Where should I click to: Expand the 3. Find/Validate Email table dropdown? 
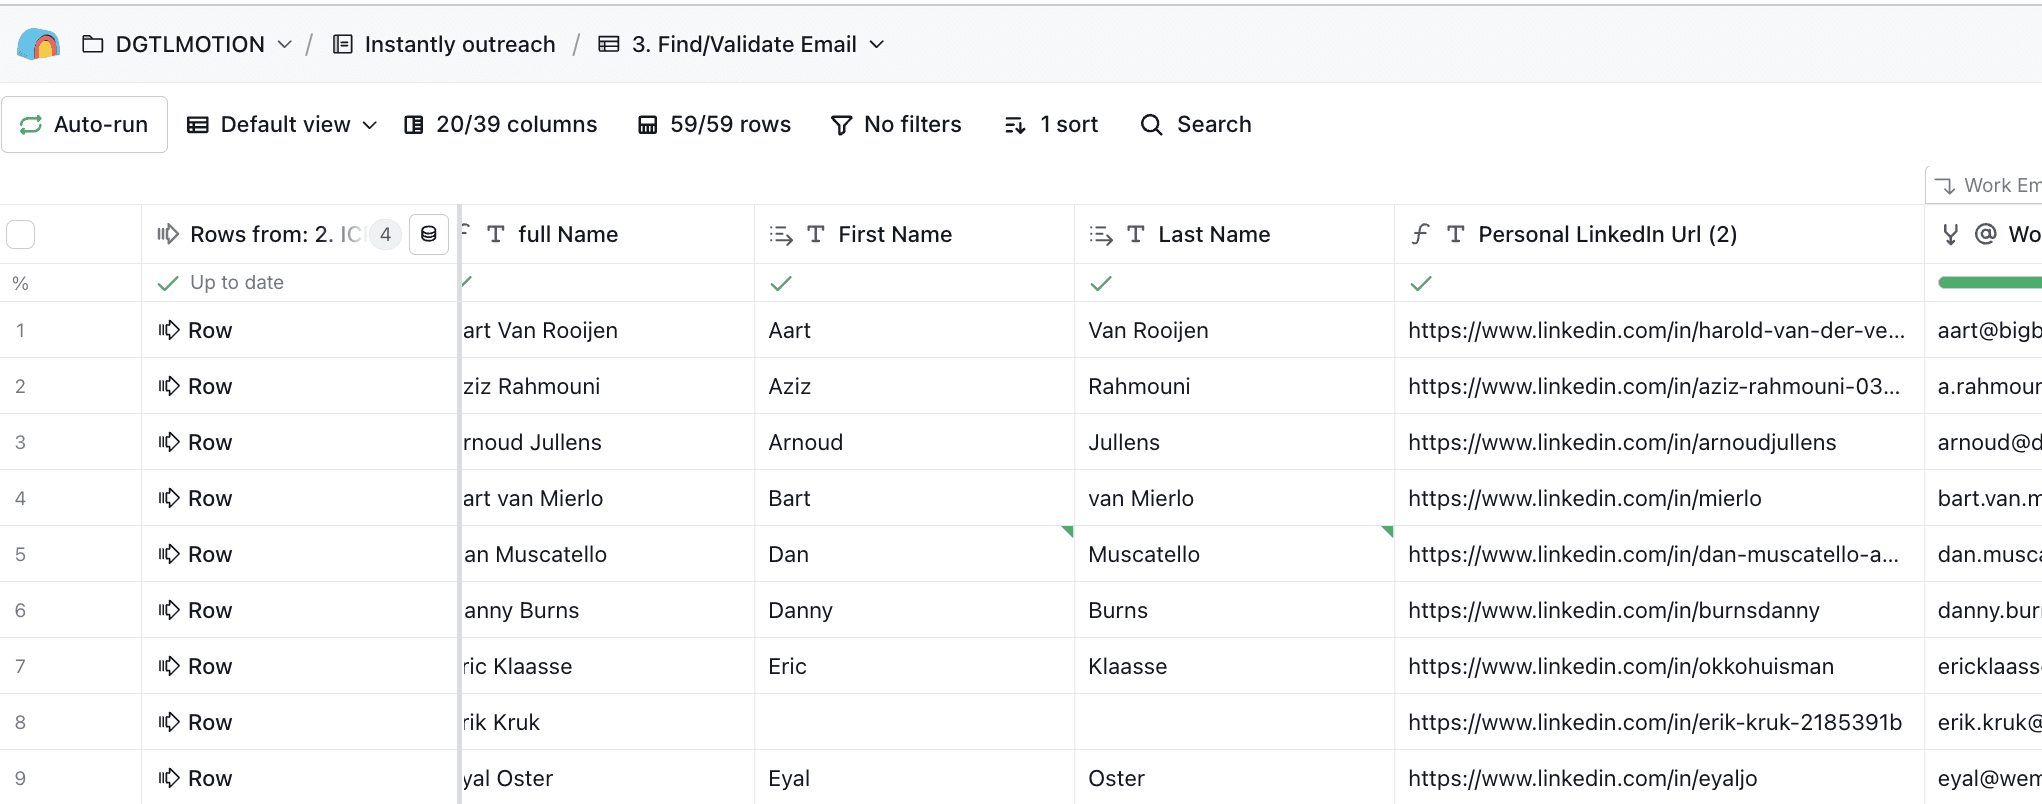[x=877, y=44]
